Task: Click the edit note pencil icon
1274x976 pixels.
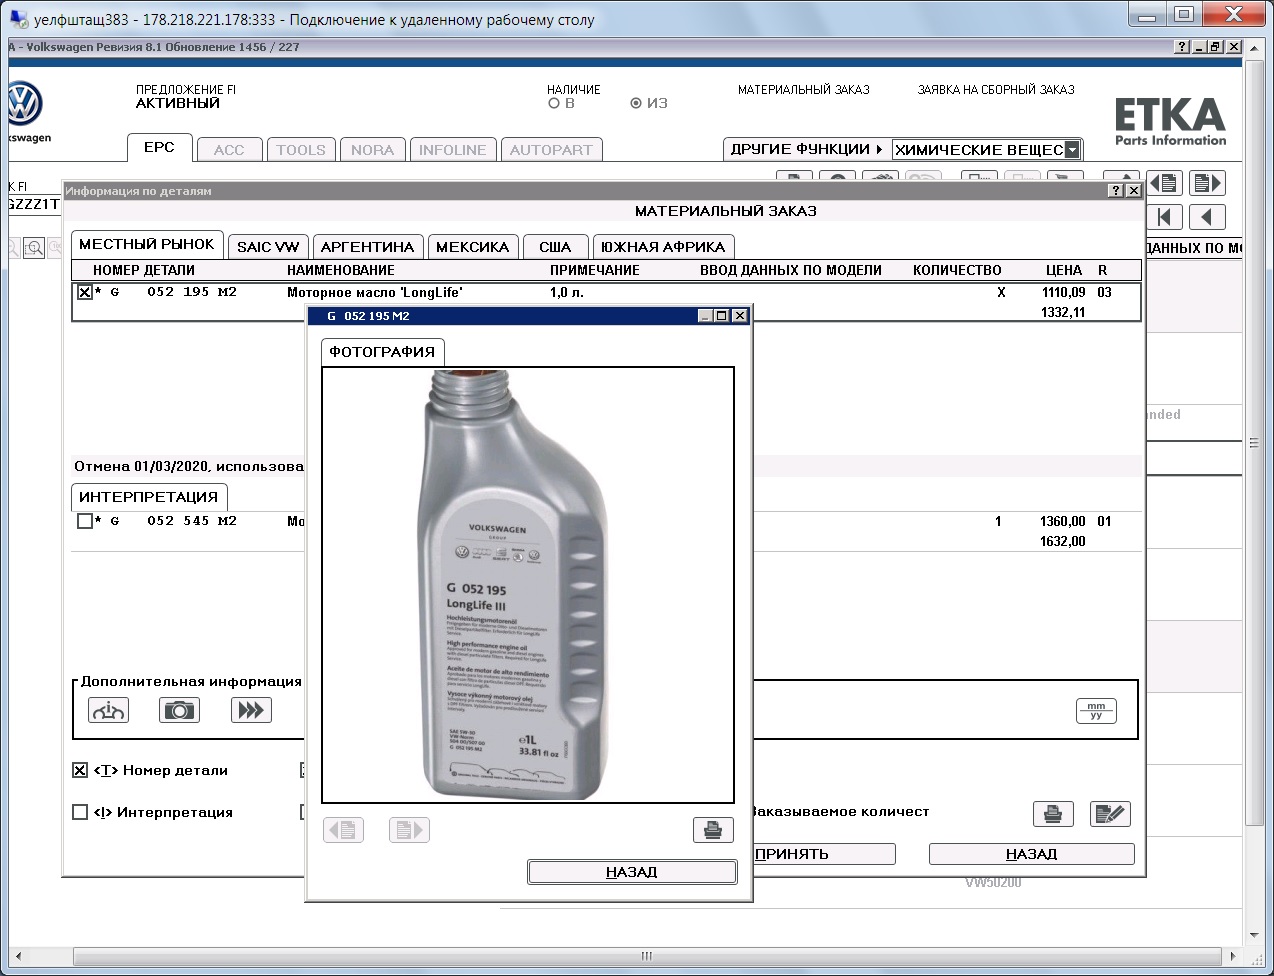Action: click(x=1110, y=814)
